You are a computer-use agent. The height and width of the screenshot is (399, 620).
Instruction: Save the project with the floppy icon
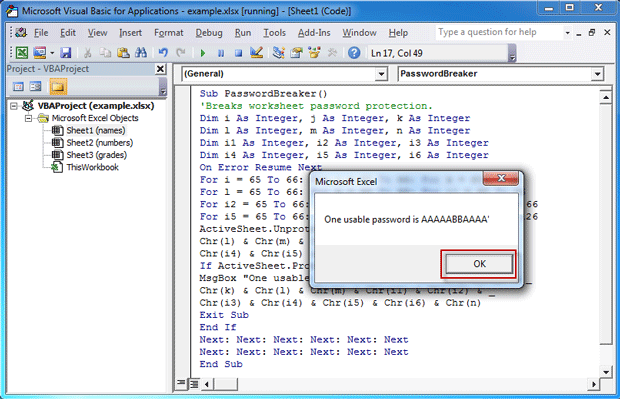65,53
